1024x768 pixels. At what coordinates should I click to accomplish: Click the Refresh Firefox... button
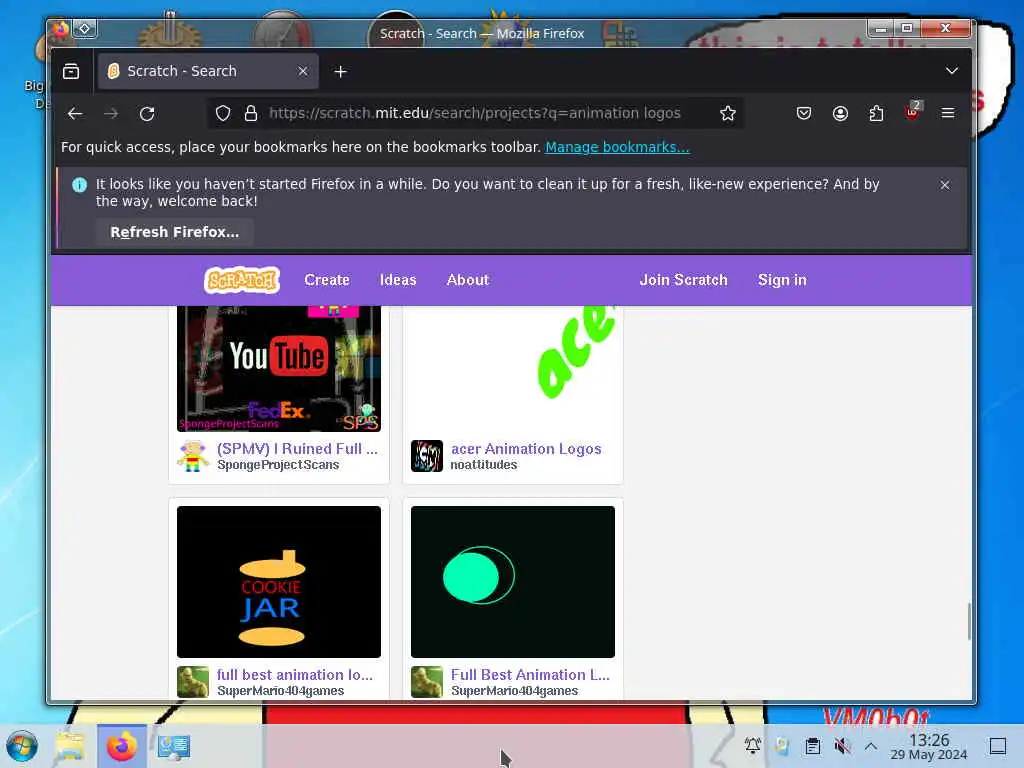pos(174,232)
